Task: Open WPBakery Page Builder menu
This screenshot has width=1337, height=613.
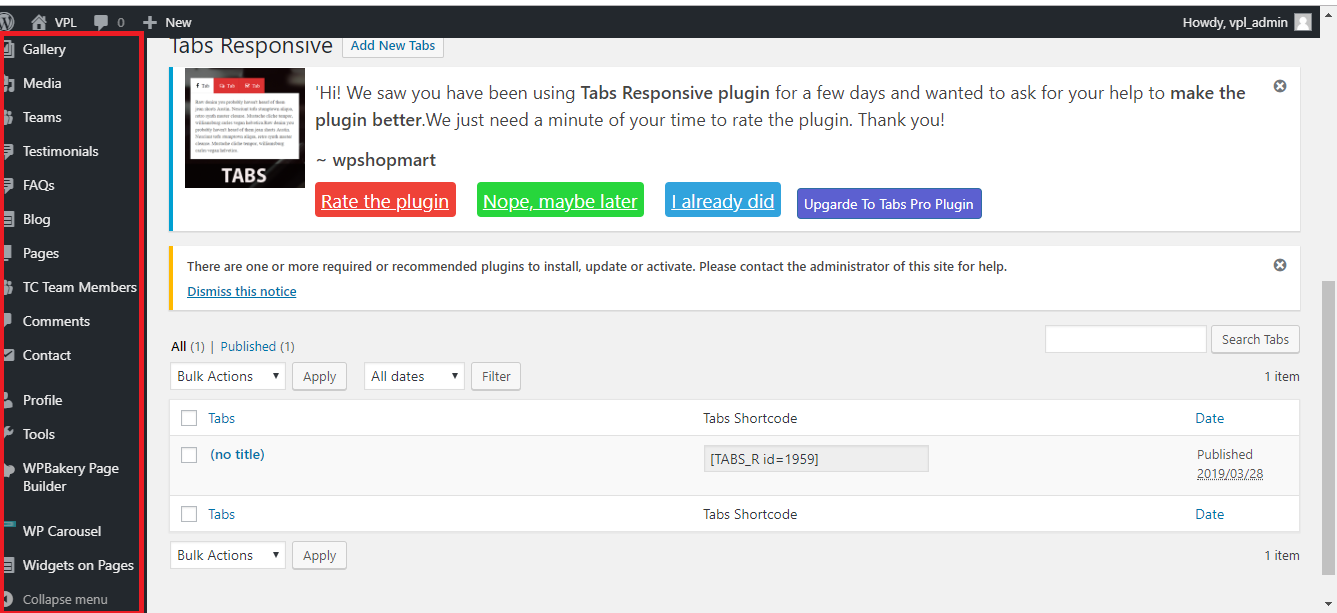Action: click(x=71, y=477)
